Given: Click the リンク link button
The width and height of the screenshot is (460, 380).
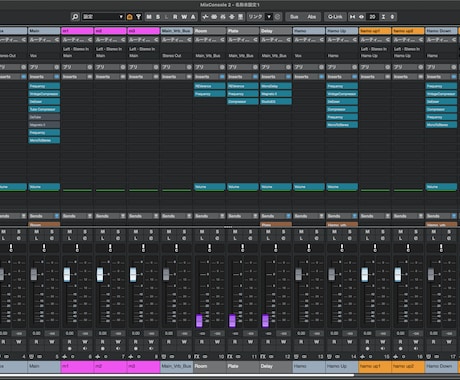Looking at the screenshot, I should click(255, 17).
